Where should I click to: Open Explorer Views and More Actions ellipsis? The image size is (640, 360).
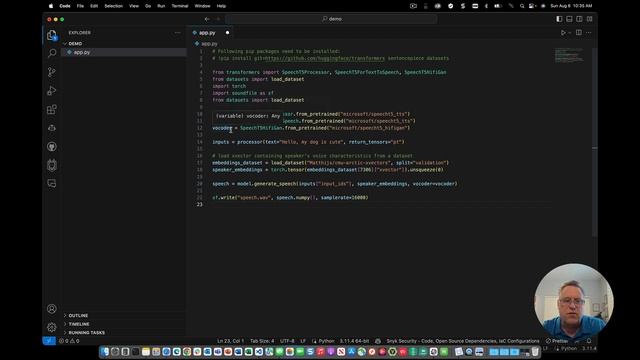pos(178,33)
